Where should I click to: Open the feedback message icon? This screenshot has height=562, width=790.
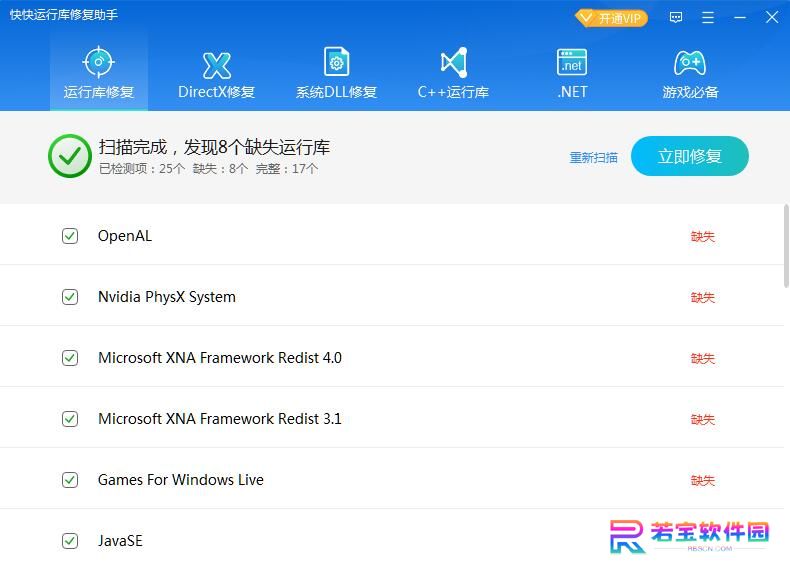(676, 18)
